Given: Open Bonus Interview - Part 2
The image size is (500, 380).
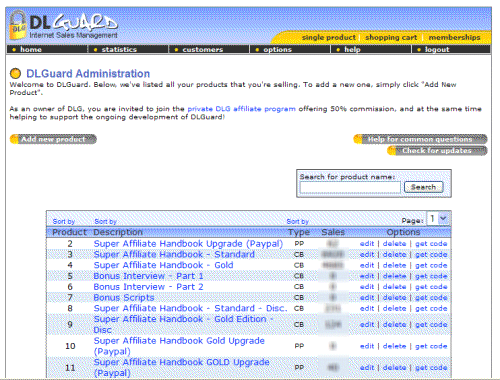Looking at the screenshot, I should pyautogui.click(x=148, y=287).
